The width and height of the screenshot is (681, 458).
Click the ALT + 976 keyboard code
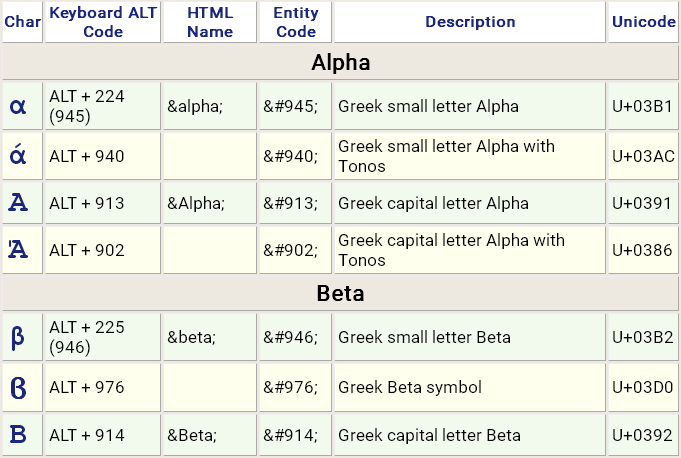pos(87,387)
